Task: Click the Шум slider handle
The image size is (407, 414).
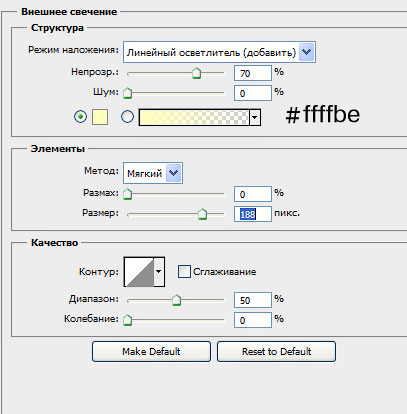Action: point(127,93)
